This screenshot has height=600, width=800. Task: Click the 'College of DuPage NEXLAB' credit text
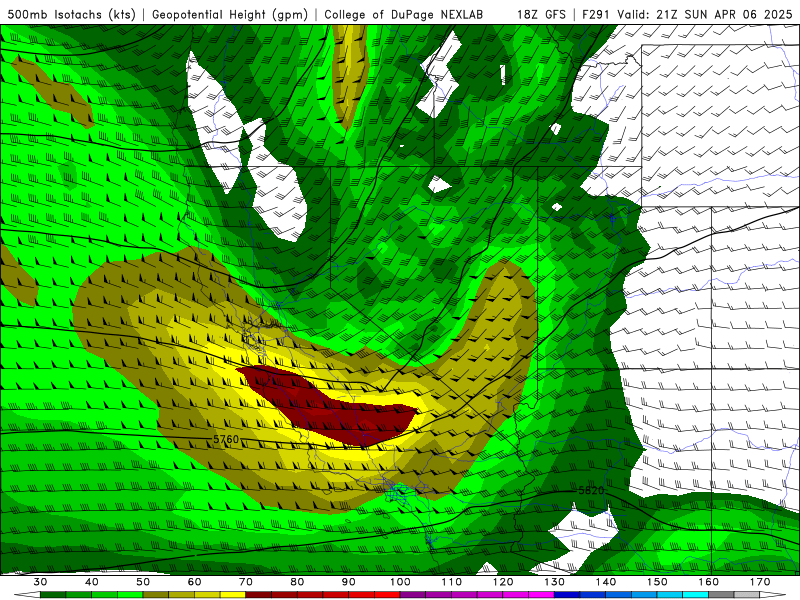point(403,15)
